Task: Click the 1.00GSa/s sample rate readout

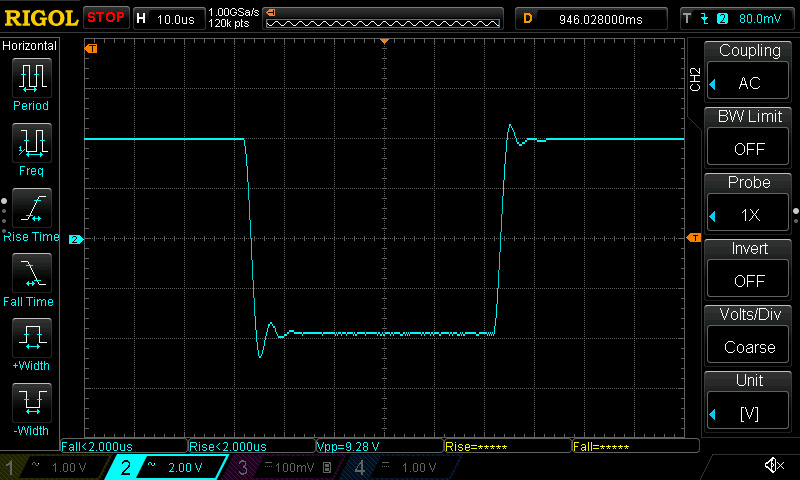Action: [x=233, y=12]
